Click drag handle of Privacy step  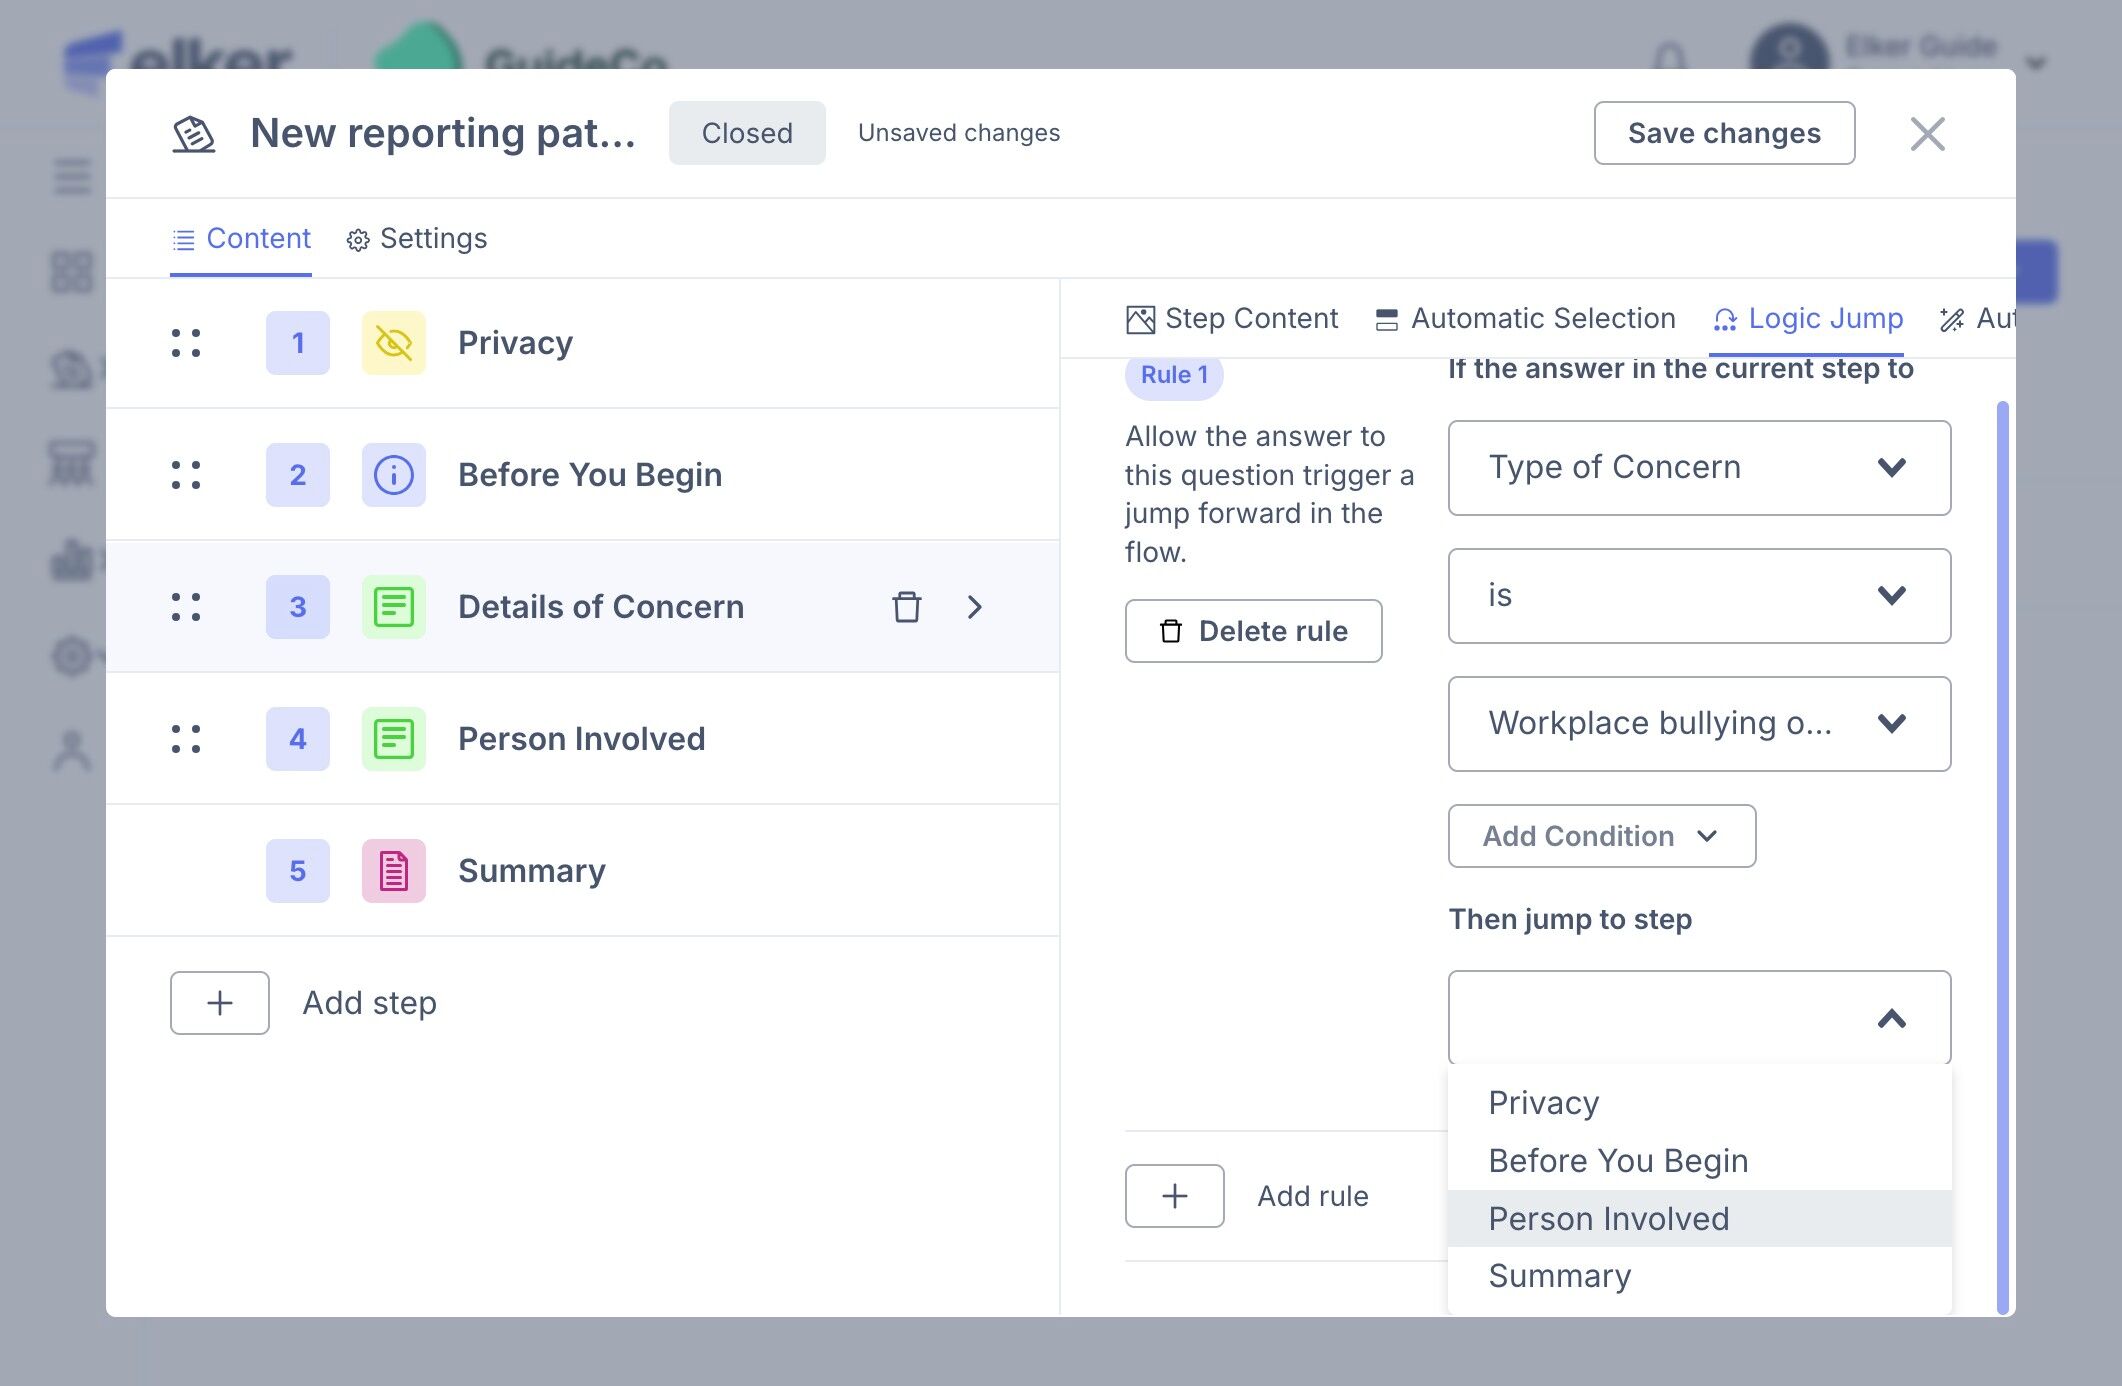coord(186,343)
